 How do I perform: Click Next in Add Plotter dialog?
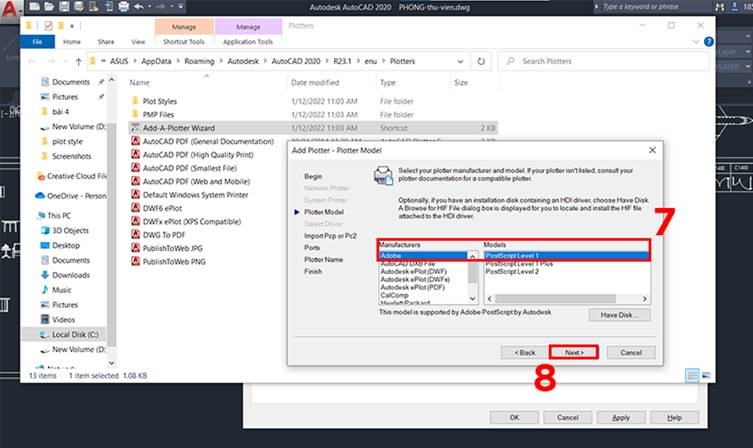pyautogui.click(x=574, y=352)
